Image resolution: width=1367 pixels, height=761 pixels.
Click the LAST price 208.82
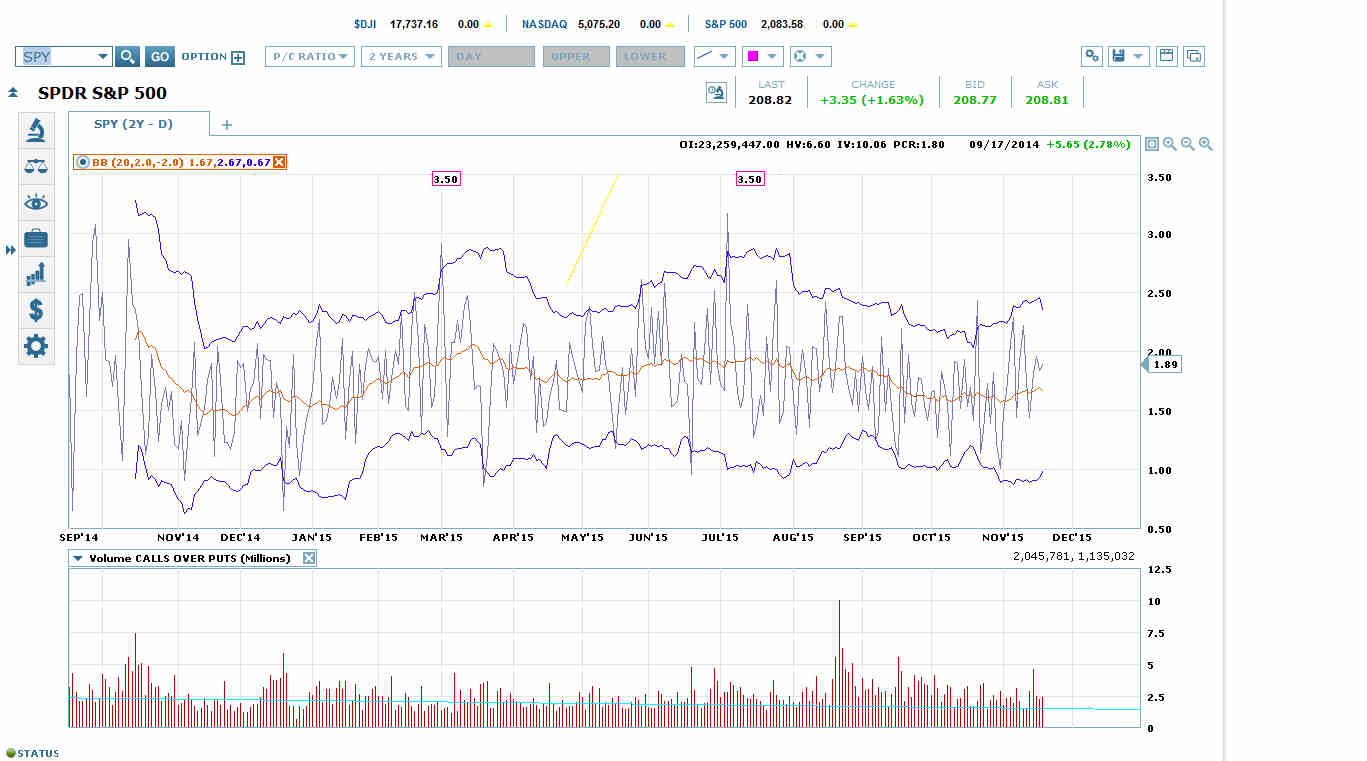pos(770,100)
